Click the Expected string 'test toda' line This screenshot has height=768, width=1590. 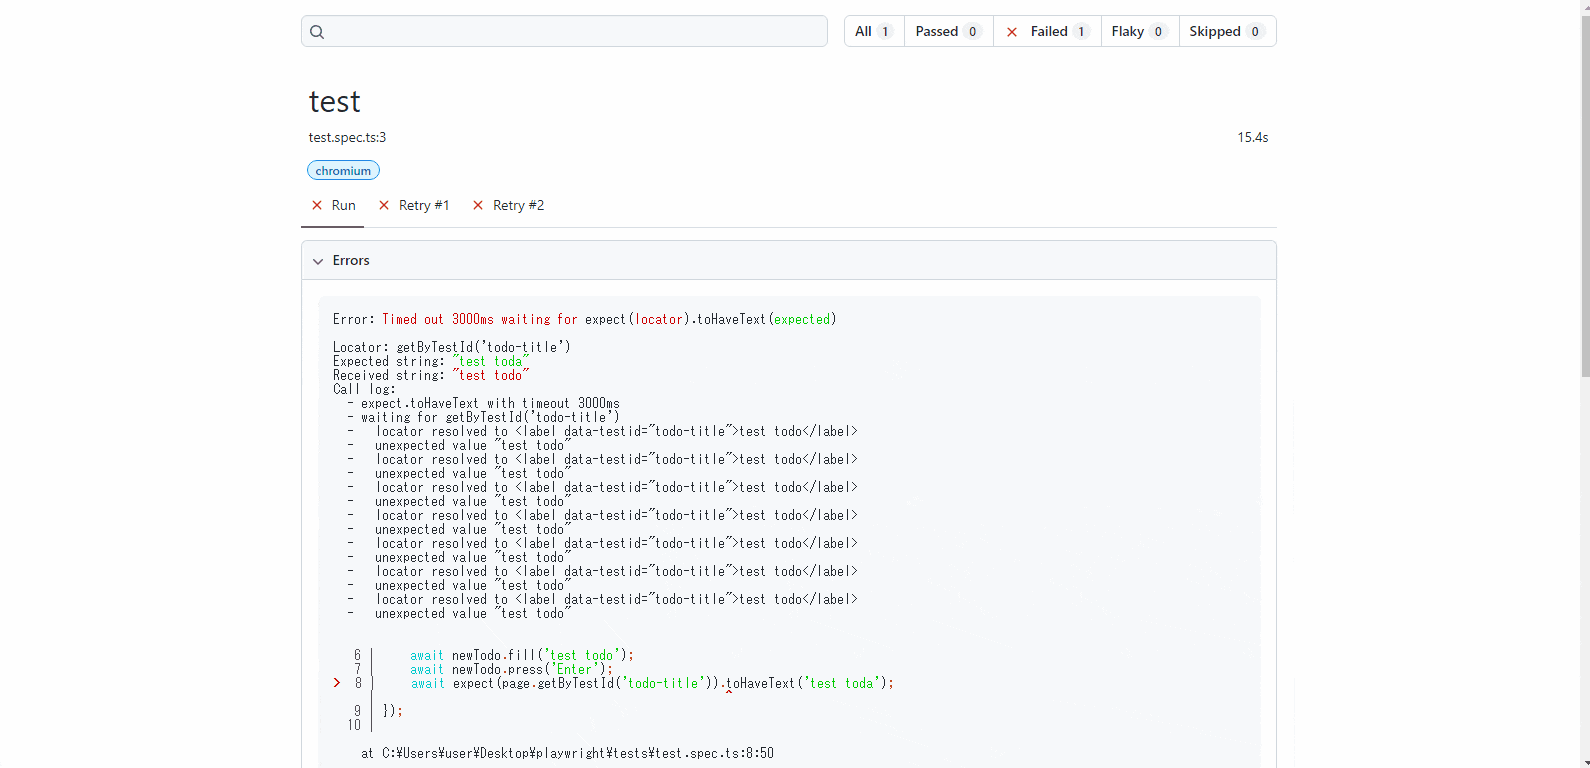431,361
